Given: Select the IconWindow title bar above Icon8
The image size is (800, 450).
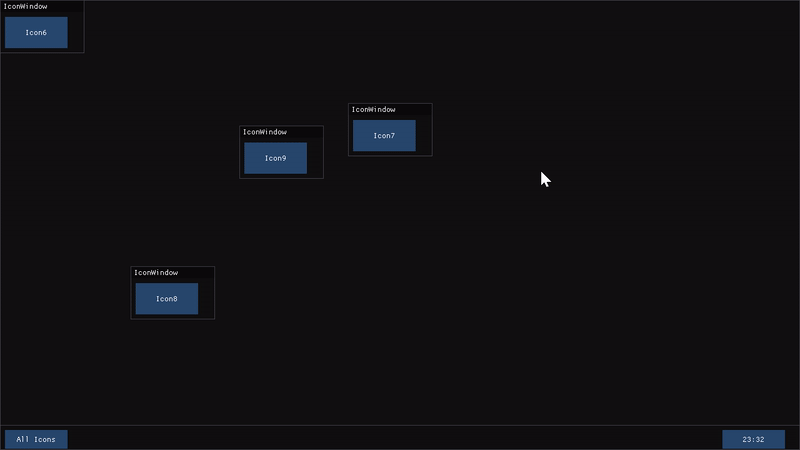Looking at the screenshot, I should pos(198,272).
